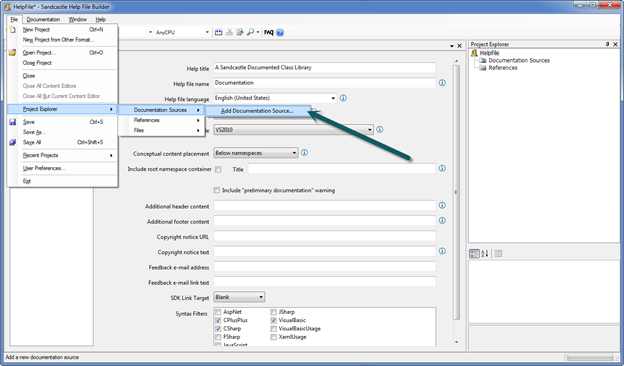
Task: Sort property grid Alphabetically
Action: click(x=485, y=253)
